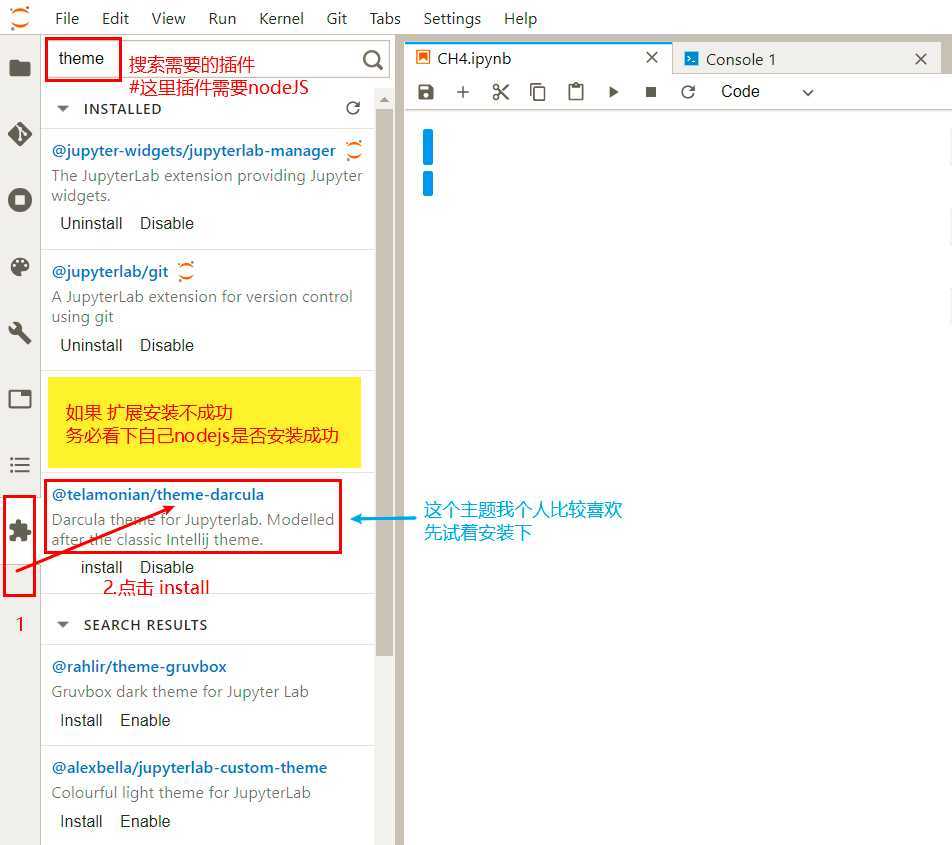
Task: Close the CH4.ipynb tab
Action: [x=652, y=57]
